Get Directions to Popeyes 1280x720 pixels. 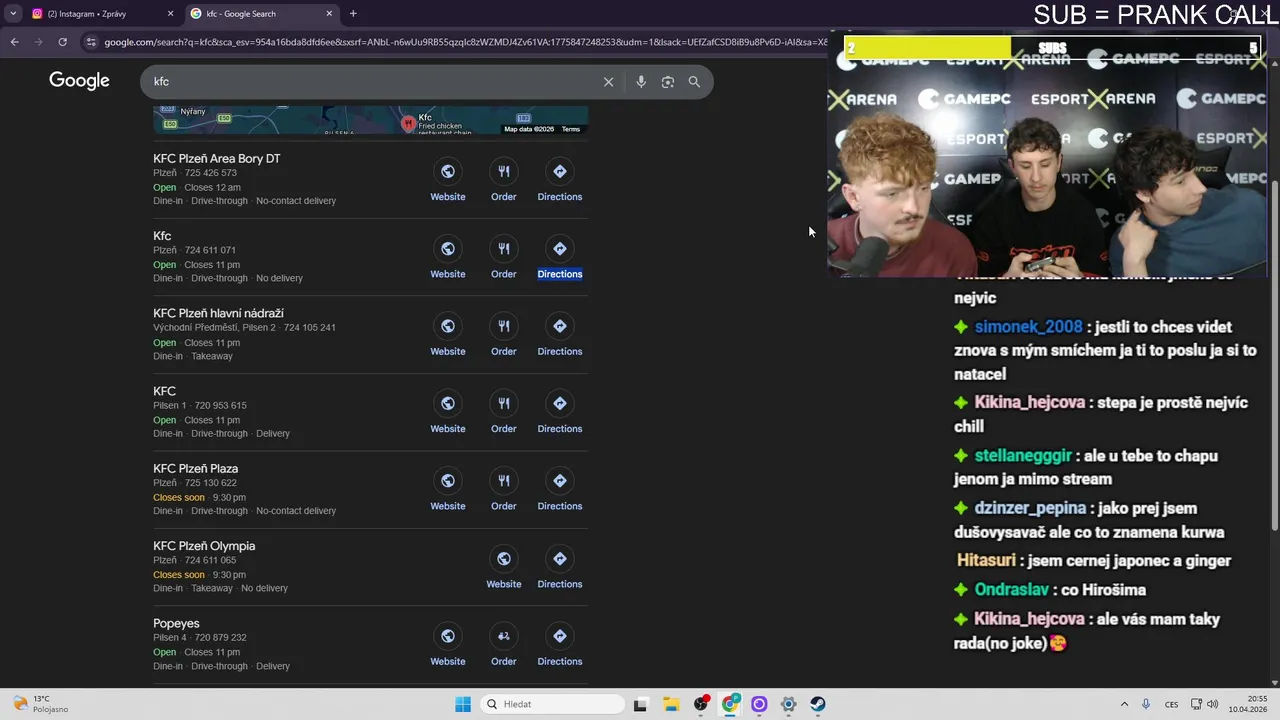point(560,646)
